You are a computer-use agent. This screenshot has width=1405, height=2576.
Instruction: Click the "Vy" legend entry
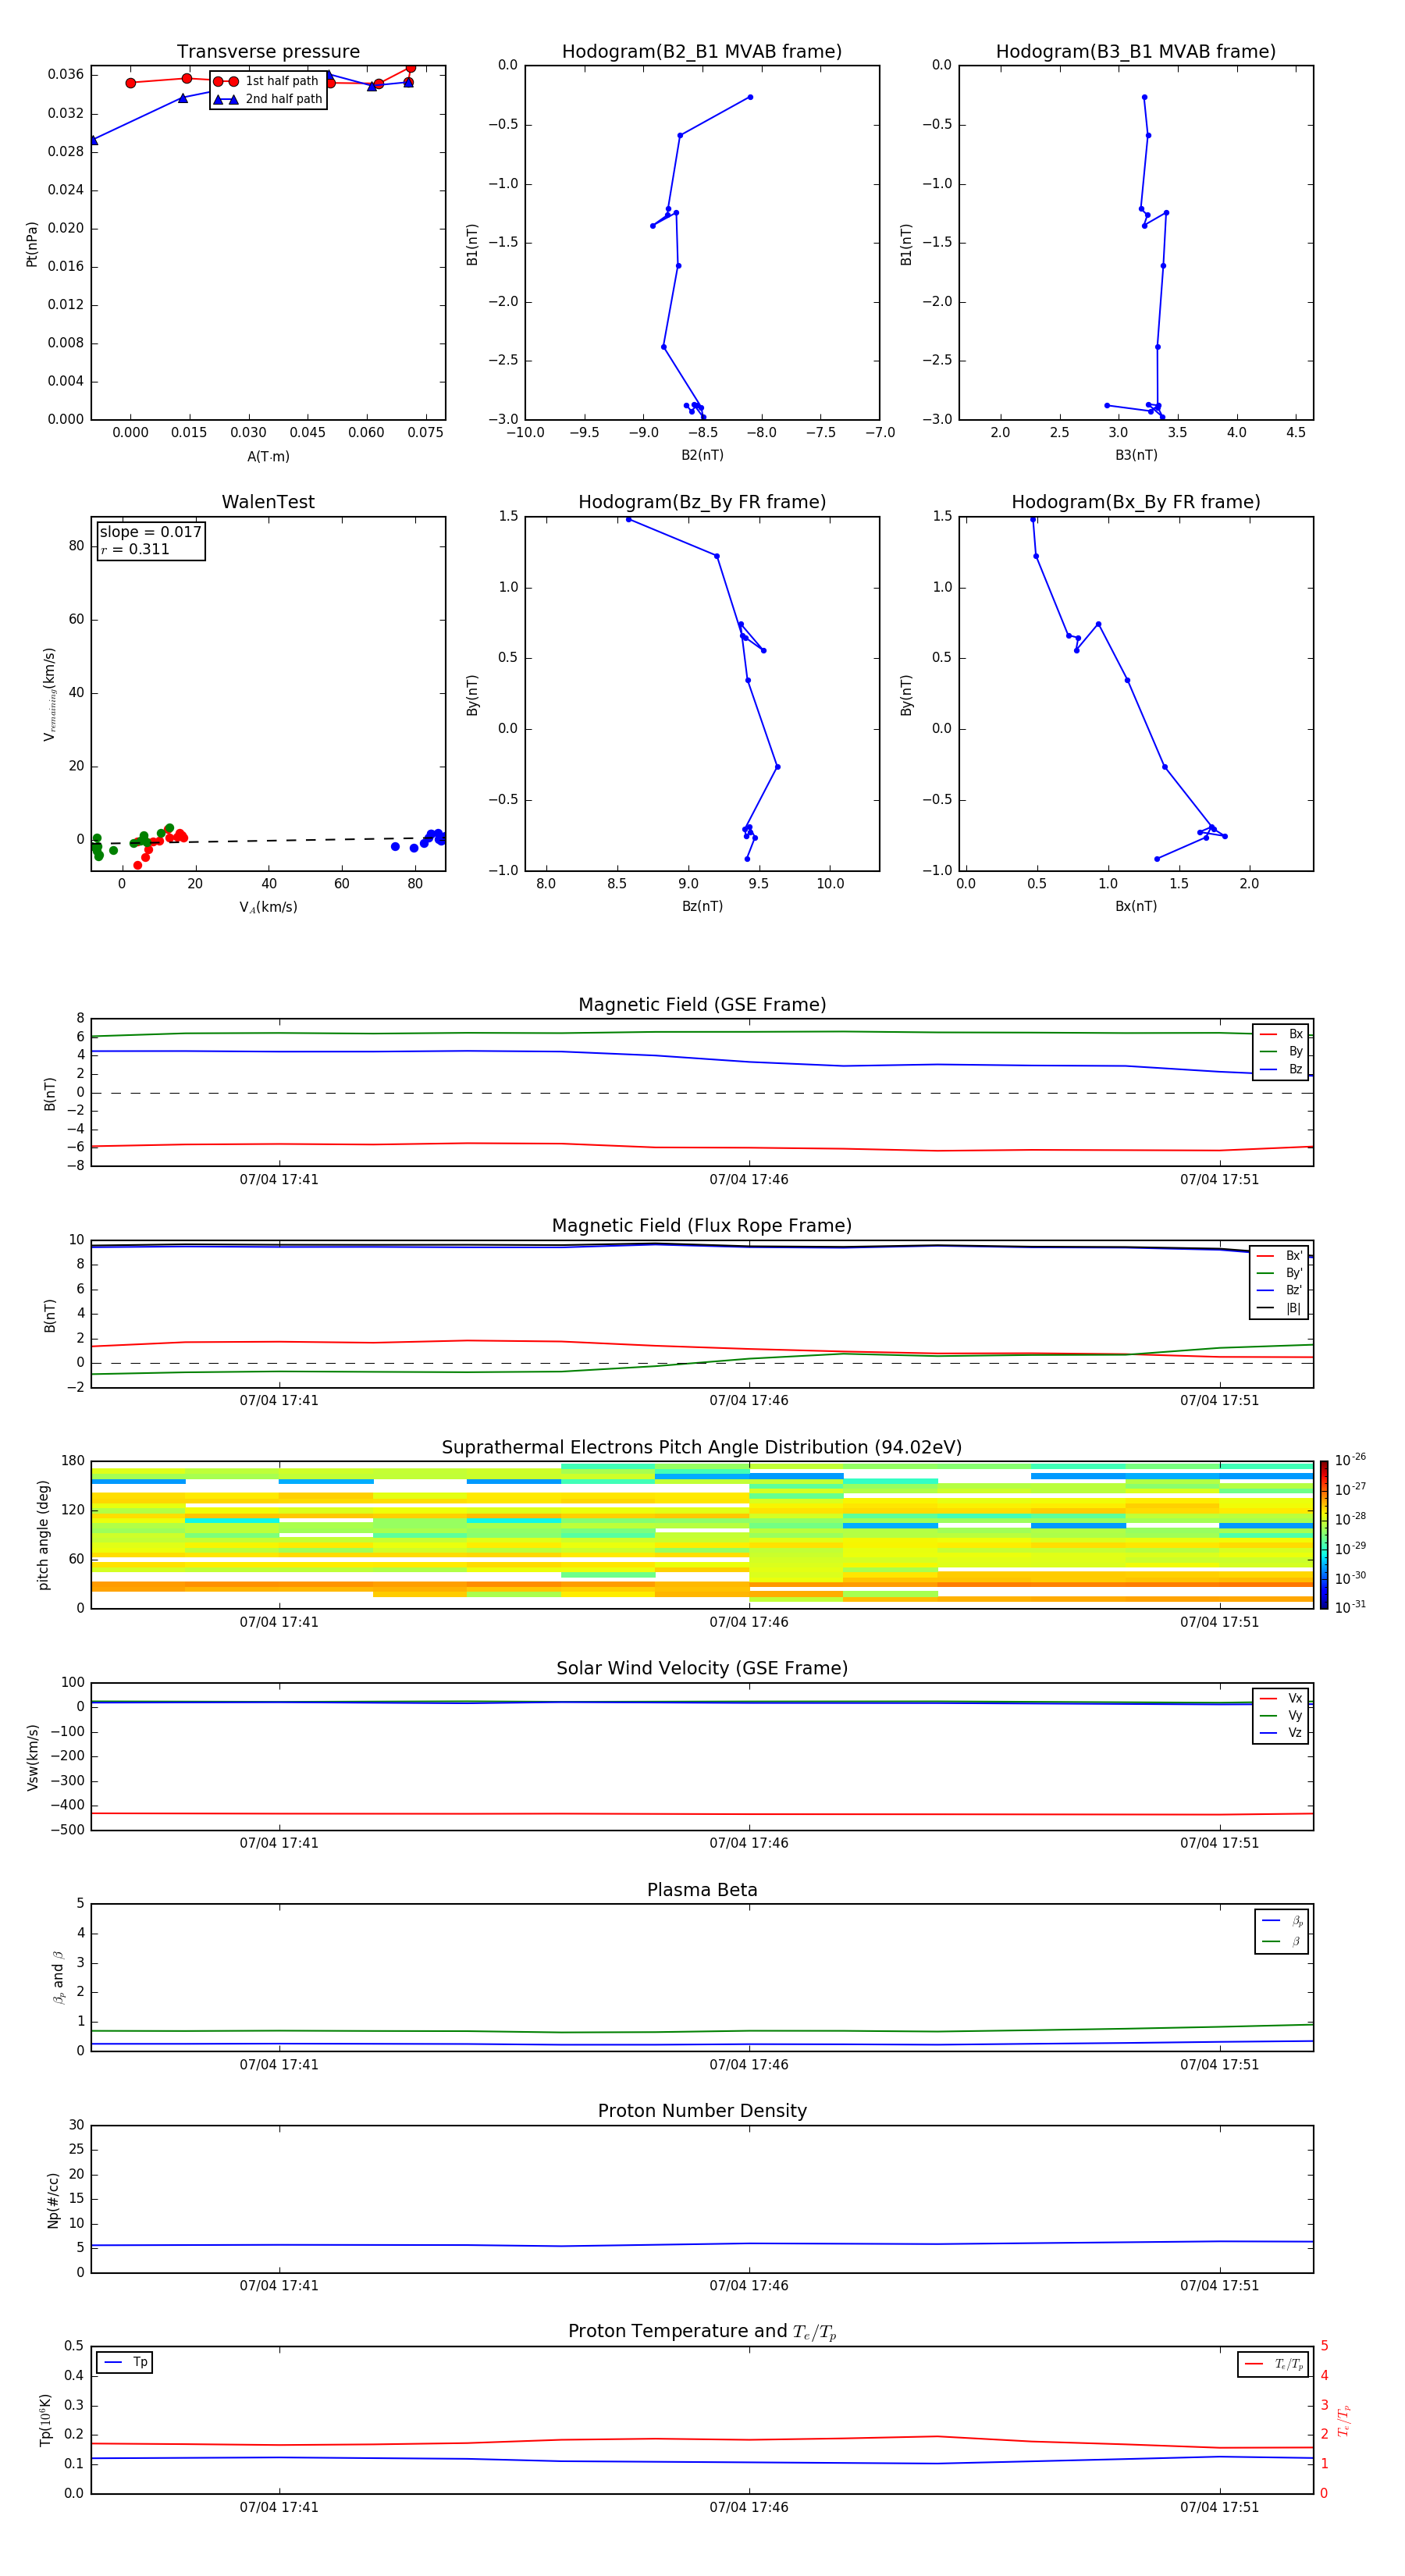pos(1281,1716)
